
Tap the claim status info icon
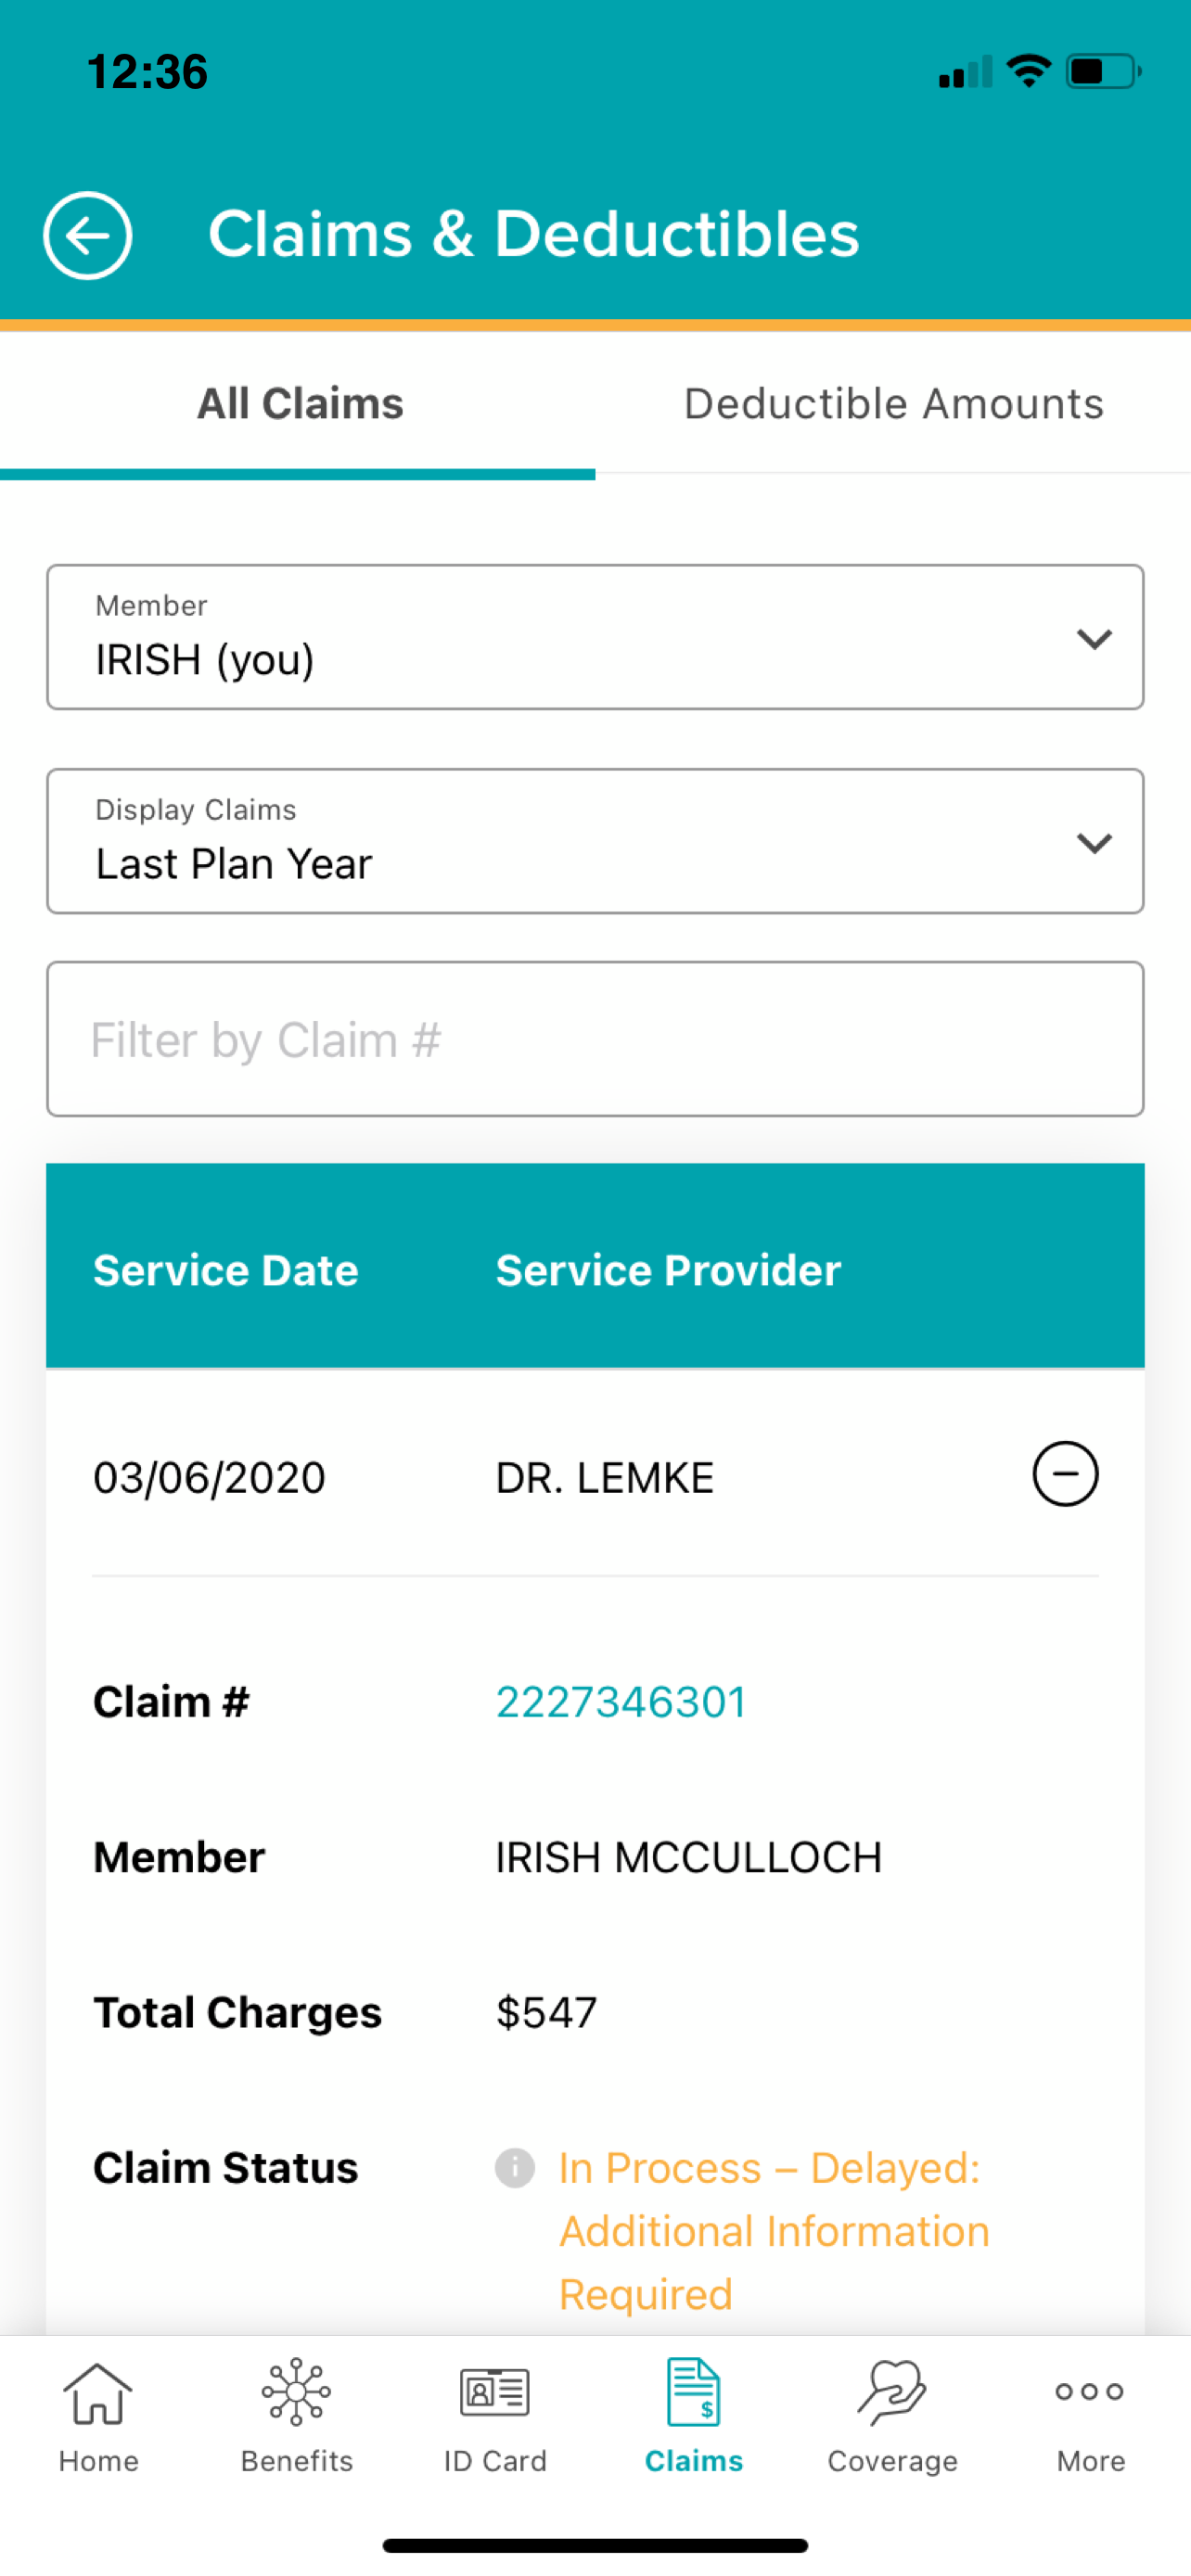coord(515,2168)
